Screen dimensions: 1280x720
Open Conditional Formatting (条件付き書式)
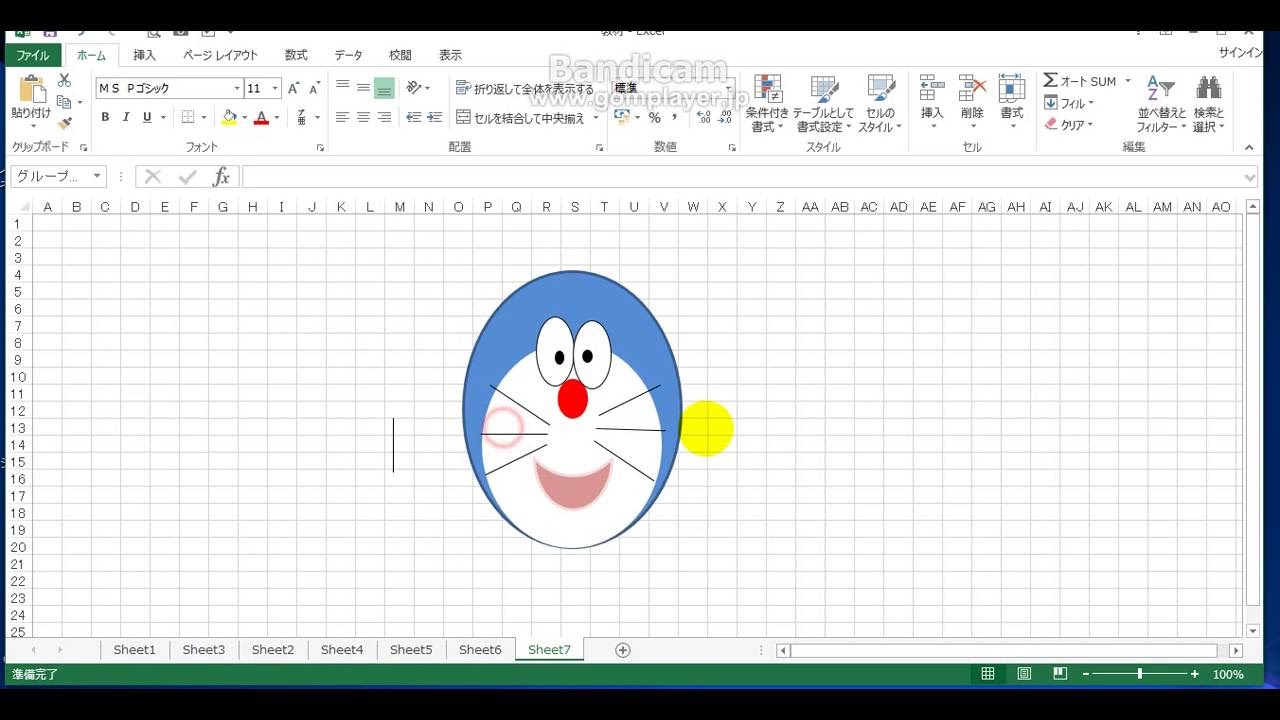pyautogui.click(x=767, y=104)
